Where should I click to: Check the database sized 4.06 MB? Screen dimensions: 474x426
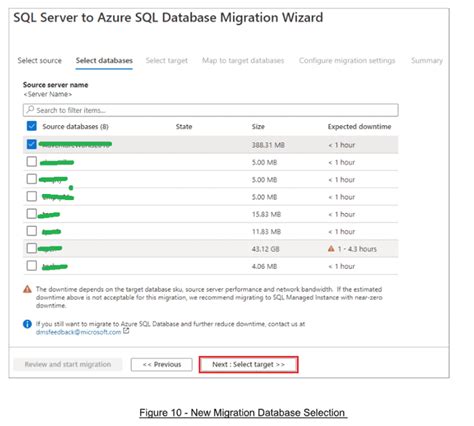point(32,266)
